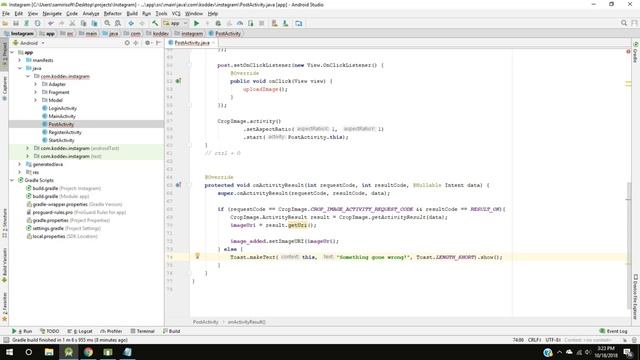Click the hide Project panel icon
The height and width of the screenshot is (360, 640).
click(x=158, y=43)
